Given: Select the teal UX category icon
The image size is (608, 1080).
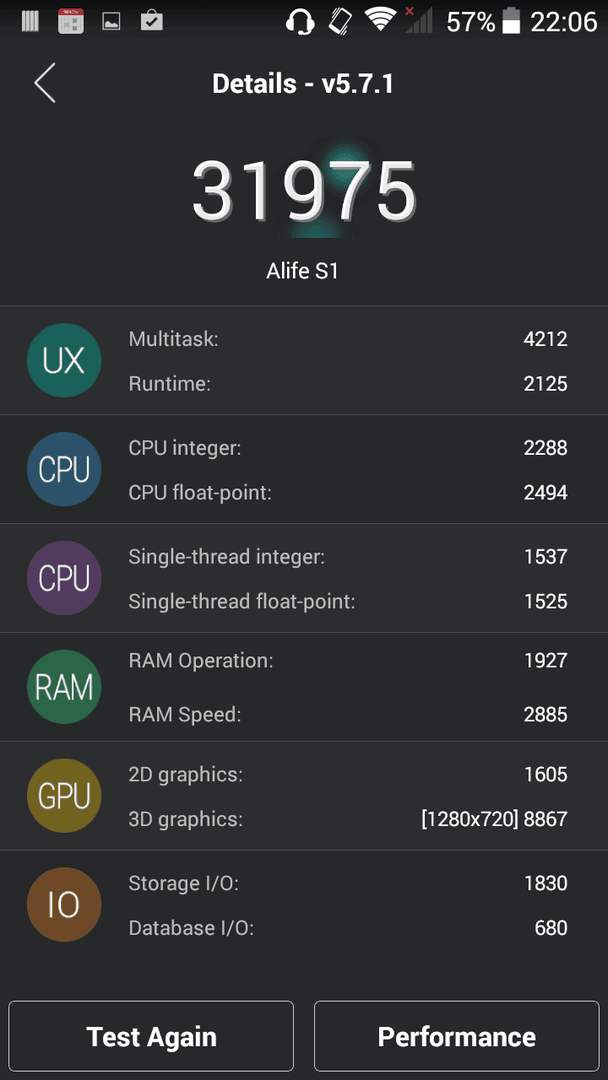Looking at the screenshot, I should pyautogui.click(x=64, y=360).
